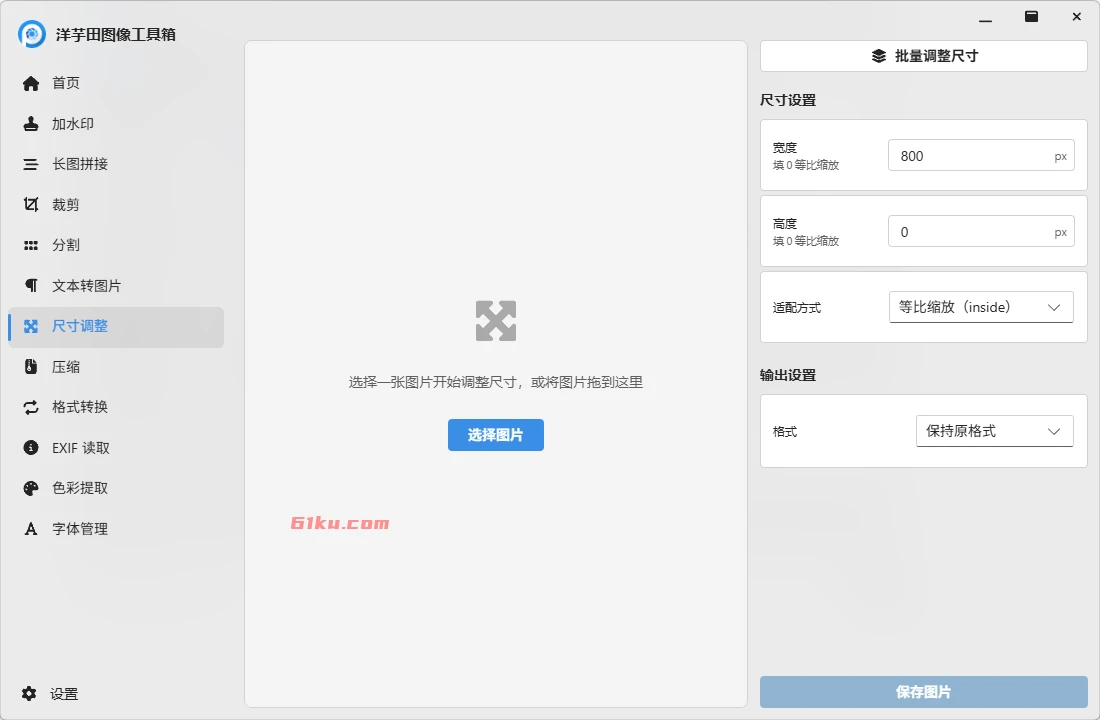Click the 选择图片 button
1100x720 pixels.
click(496, 435)
